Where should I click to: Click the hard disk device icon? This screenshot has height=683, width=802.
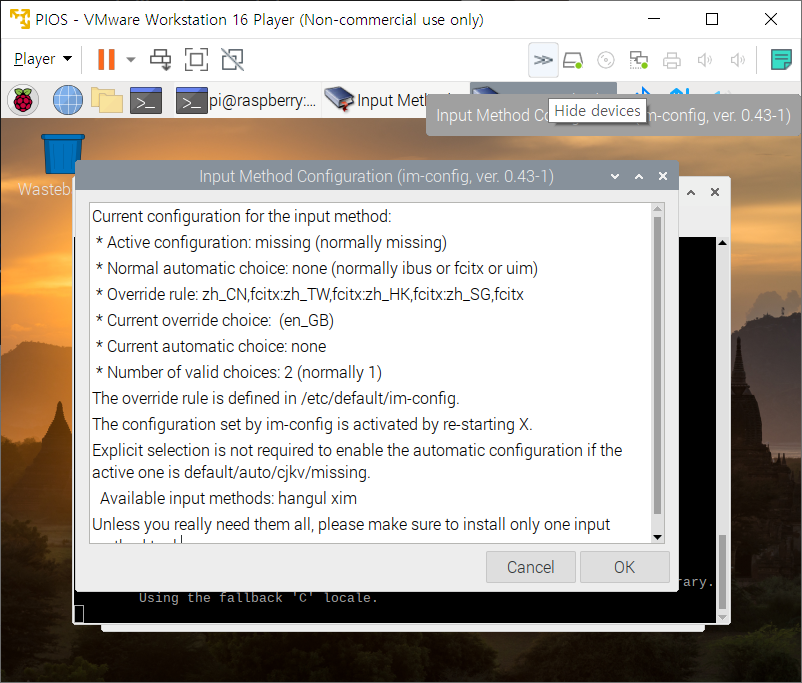[573, 60]
